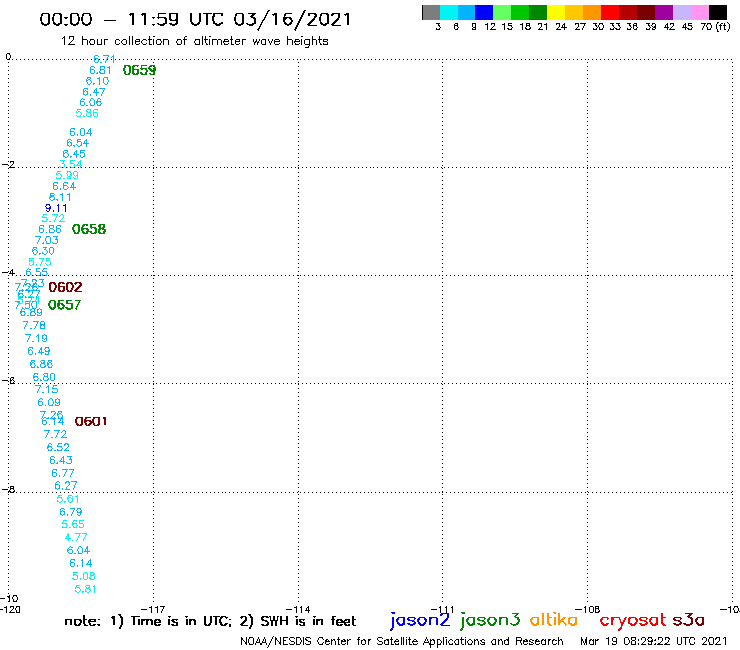Click the 6.43 wave height value

coord(61,460)
